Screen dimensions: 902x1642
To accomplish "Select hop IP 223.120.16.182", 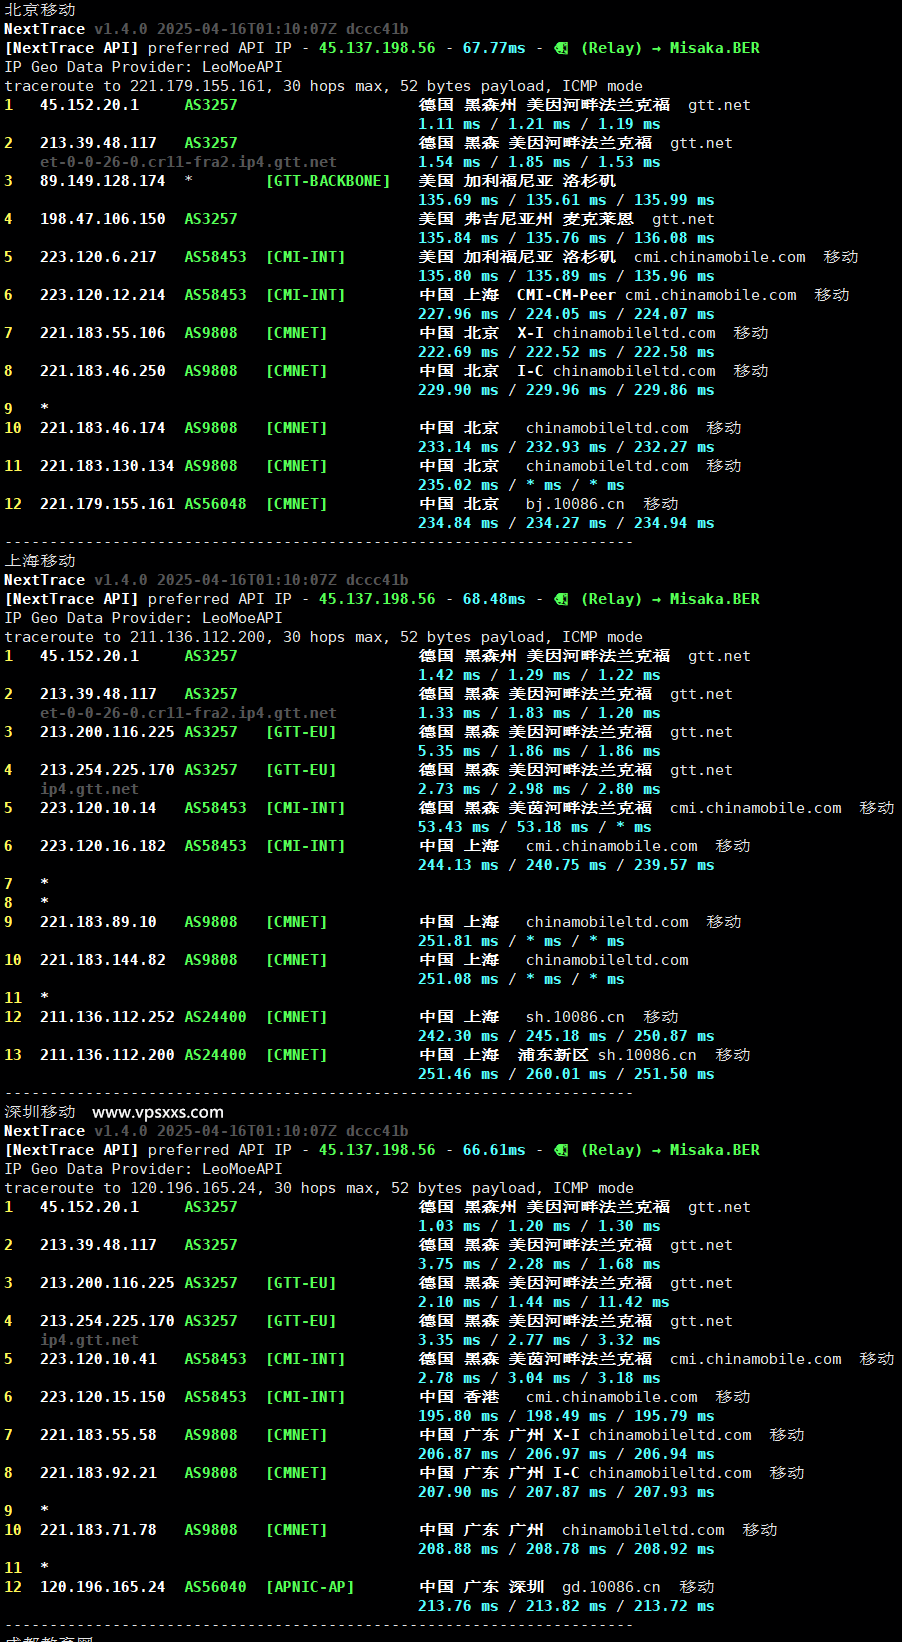I will [103, 846].
